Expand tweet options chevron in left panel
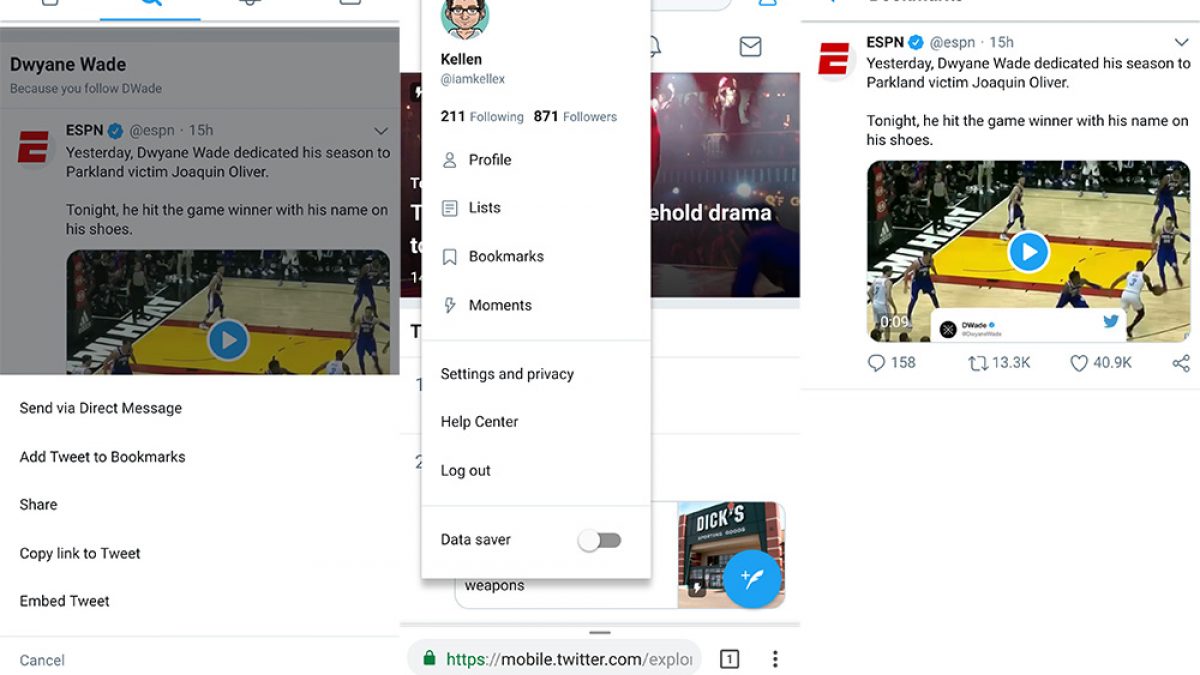Viewport: 1200px width, 675px height. [x=380, y=131]
